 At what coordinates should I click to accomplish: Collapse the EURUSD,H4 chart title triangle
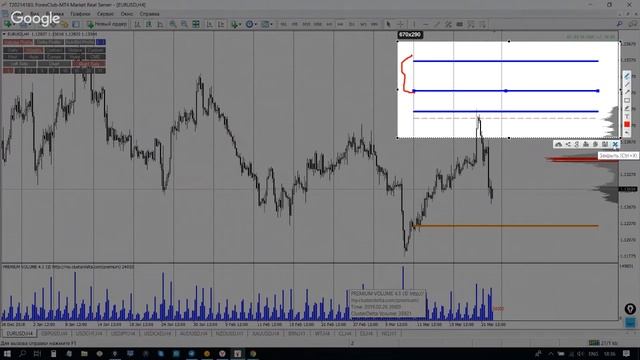pyautogui.click(x=4, y=34)
